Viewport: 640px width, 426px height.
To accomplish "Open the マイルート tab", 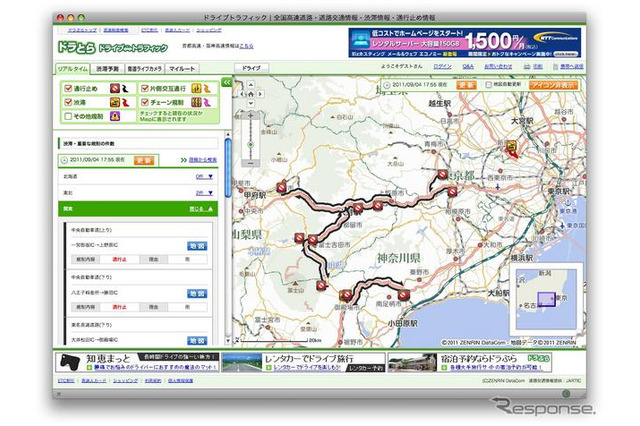I will click(183, 68).
